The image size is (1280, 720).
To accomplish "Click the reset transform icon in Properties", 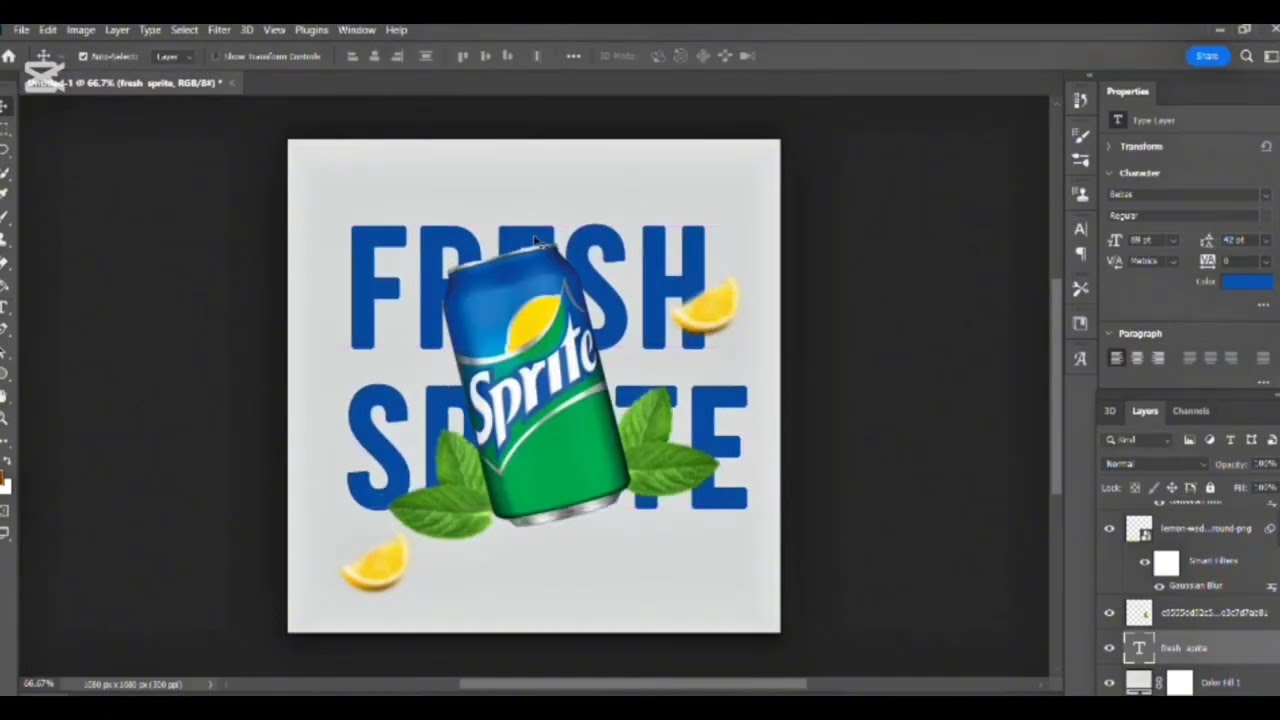I will (x=1266, y=146).
